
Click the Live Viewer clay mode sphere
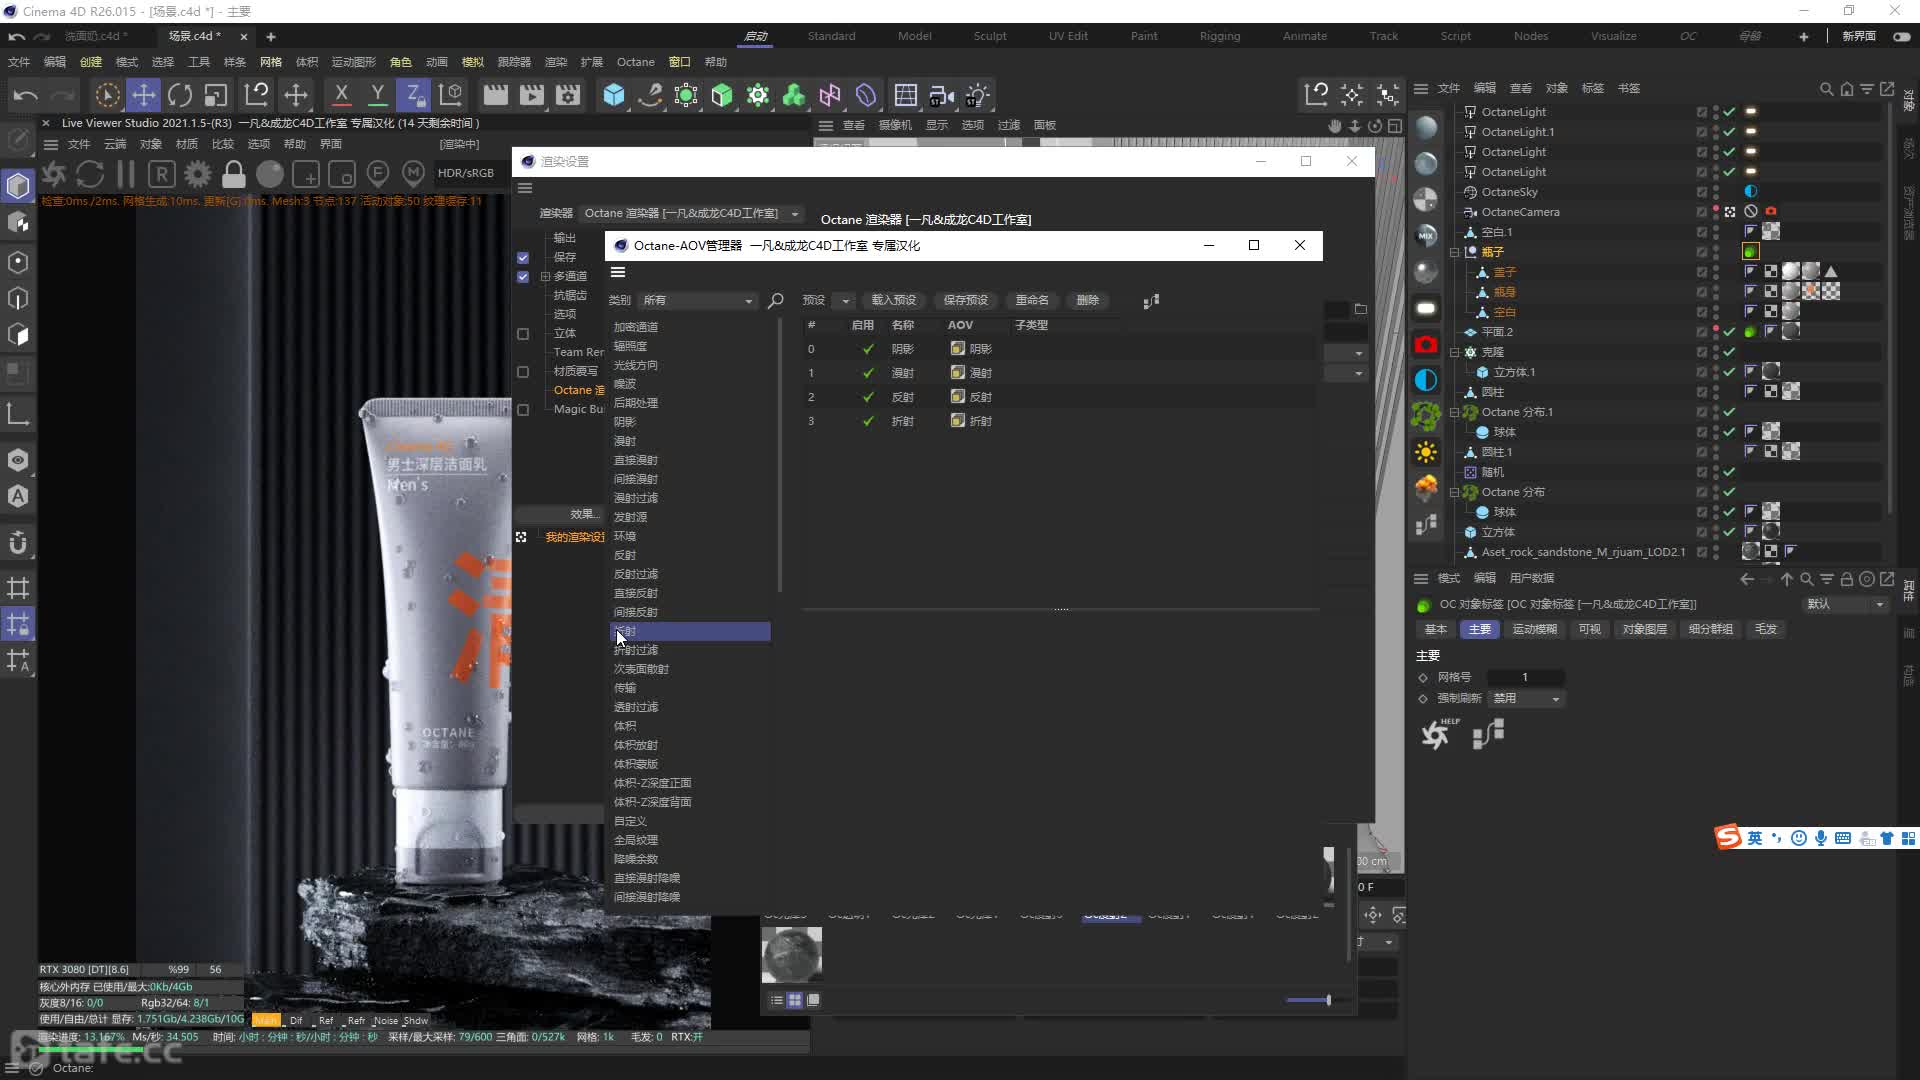[270, 174]
